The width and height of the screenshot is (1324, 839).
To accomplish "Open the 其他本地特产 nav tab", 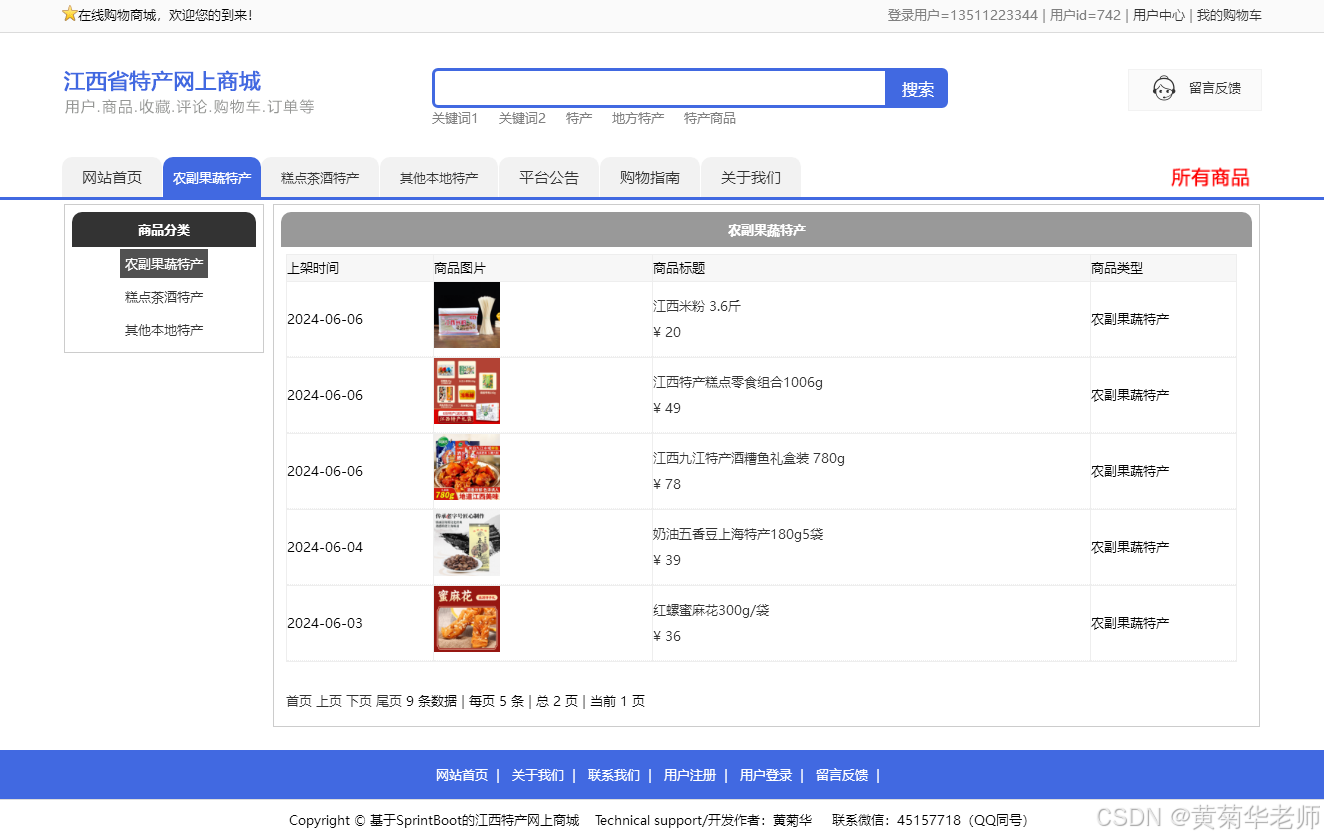I will [439, 178].
